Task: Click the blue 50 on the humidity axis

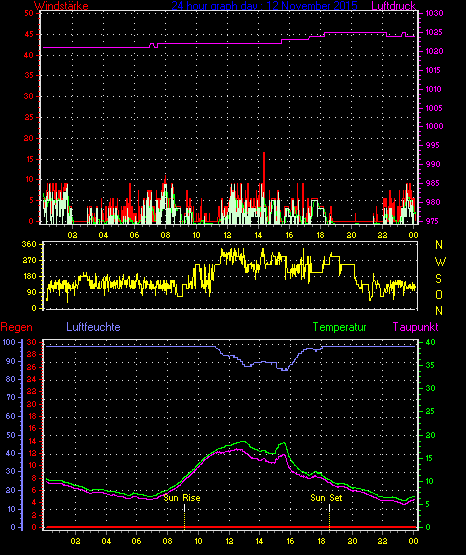Action: 11,435
